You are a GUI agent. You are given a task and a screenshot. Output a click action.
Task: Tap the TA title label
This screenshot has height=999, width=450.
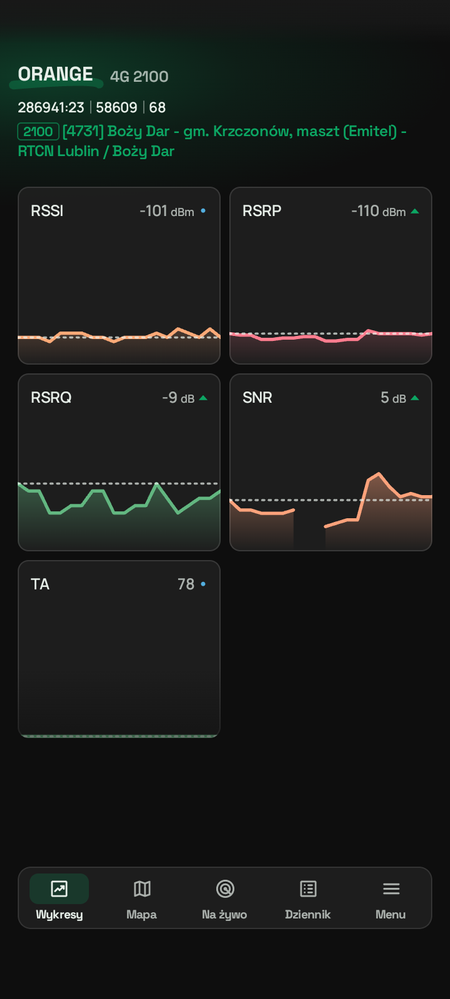(x=40, y=584)
